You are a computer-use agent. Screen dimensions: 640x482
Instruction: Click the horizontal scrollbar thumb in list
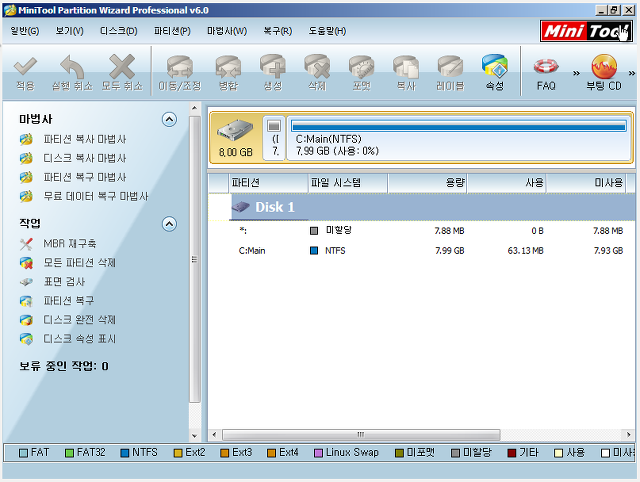(361, 435)
